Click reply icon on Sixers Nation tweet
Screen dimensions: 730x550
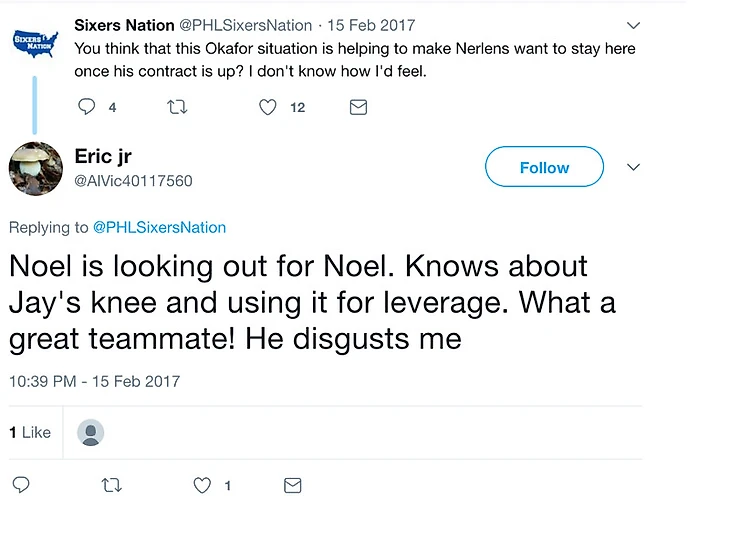(x=87, y=107)
